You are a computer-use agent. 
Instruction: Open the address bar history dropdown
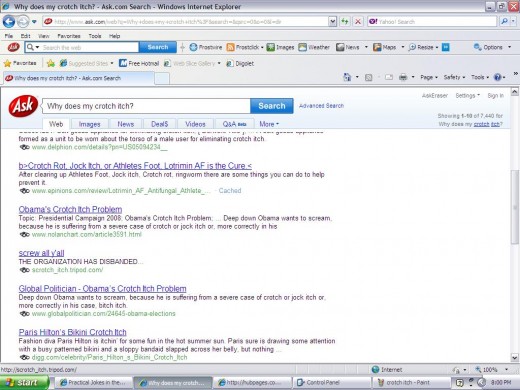pyautogui.click(x=332, y=22)
